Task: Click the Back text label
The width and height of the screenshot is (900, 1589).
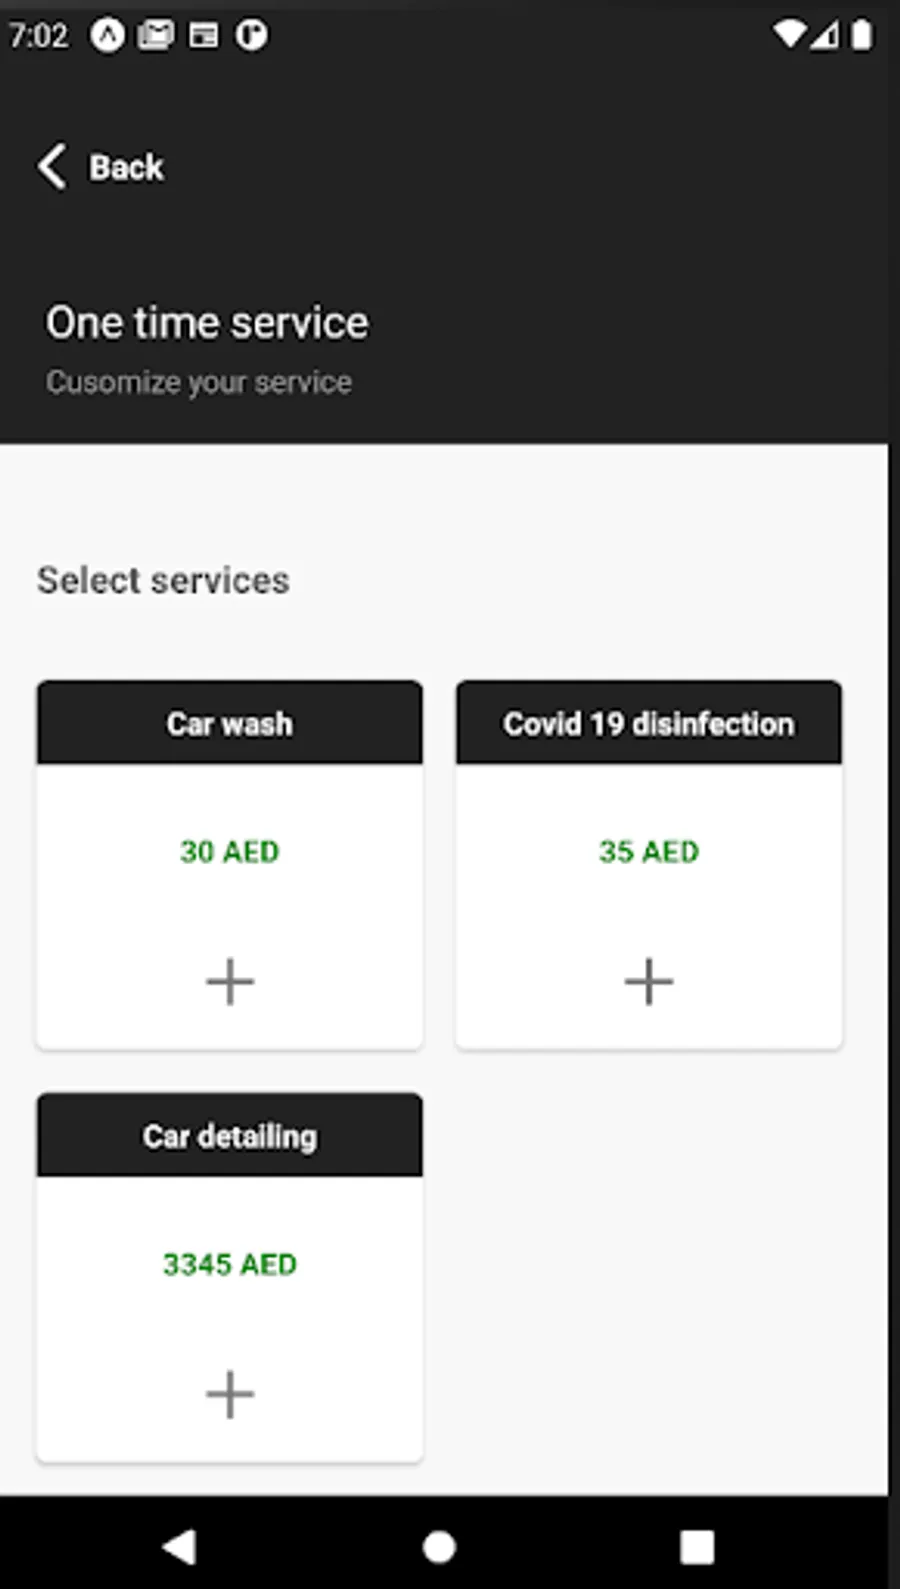Action: point(126,167)
